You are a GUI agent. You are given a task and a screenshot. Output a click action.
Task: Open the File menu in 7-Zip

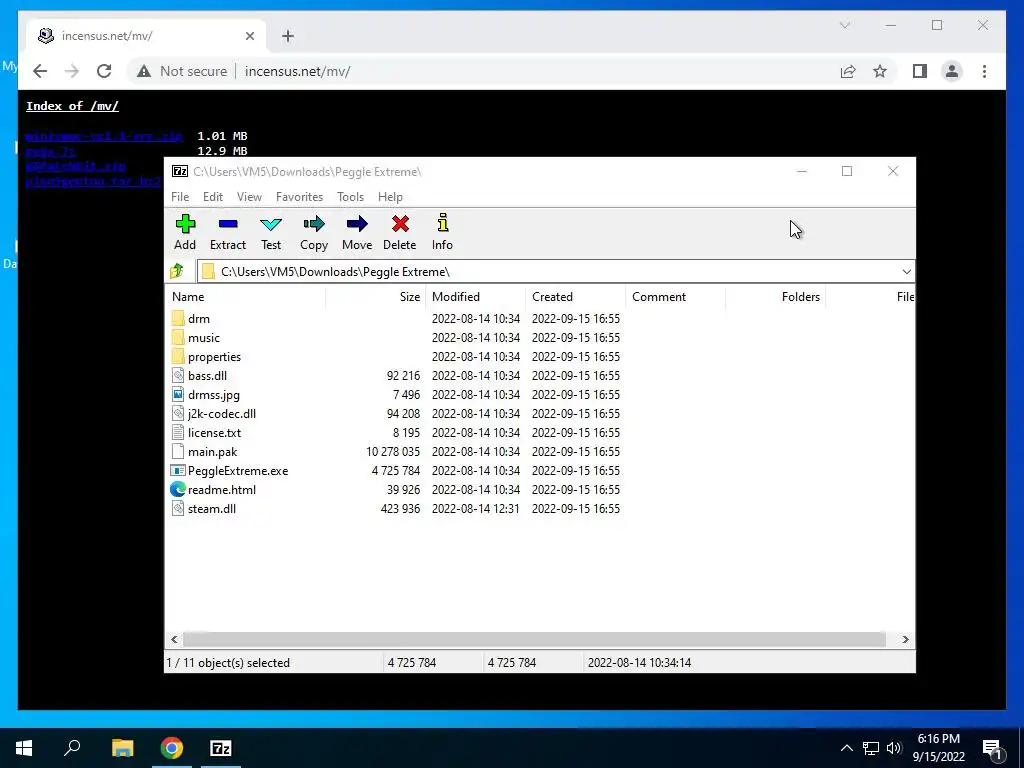pyautogui.click(x=180, y=197)
